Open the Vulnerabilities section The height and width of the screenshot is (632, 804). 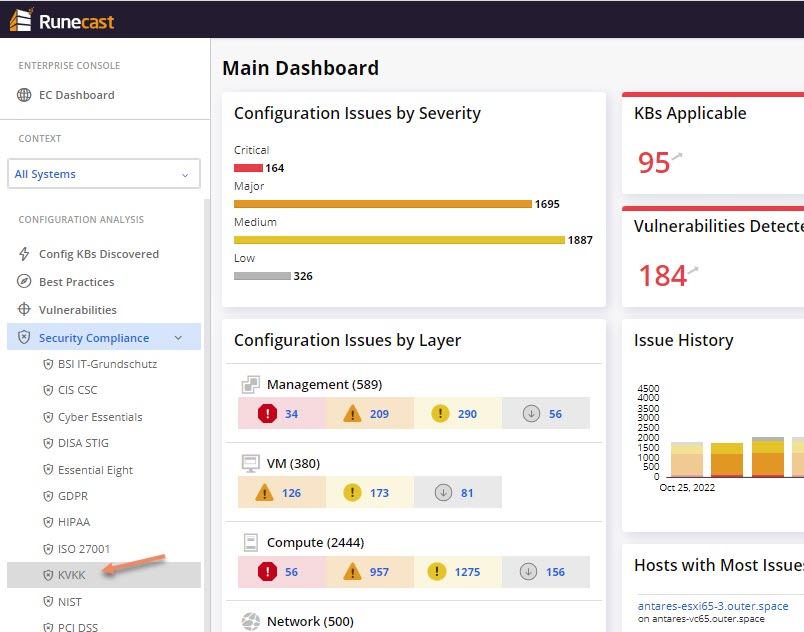tap(78, 310)
